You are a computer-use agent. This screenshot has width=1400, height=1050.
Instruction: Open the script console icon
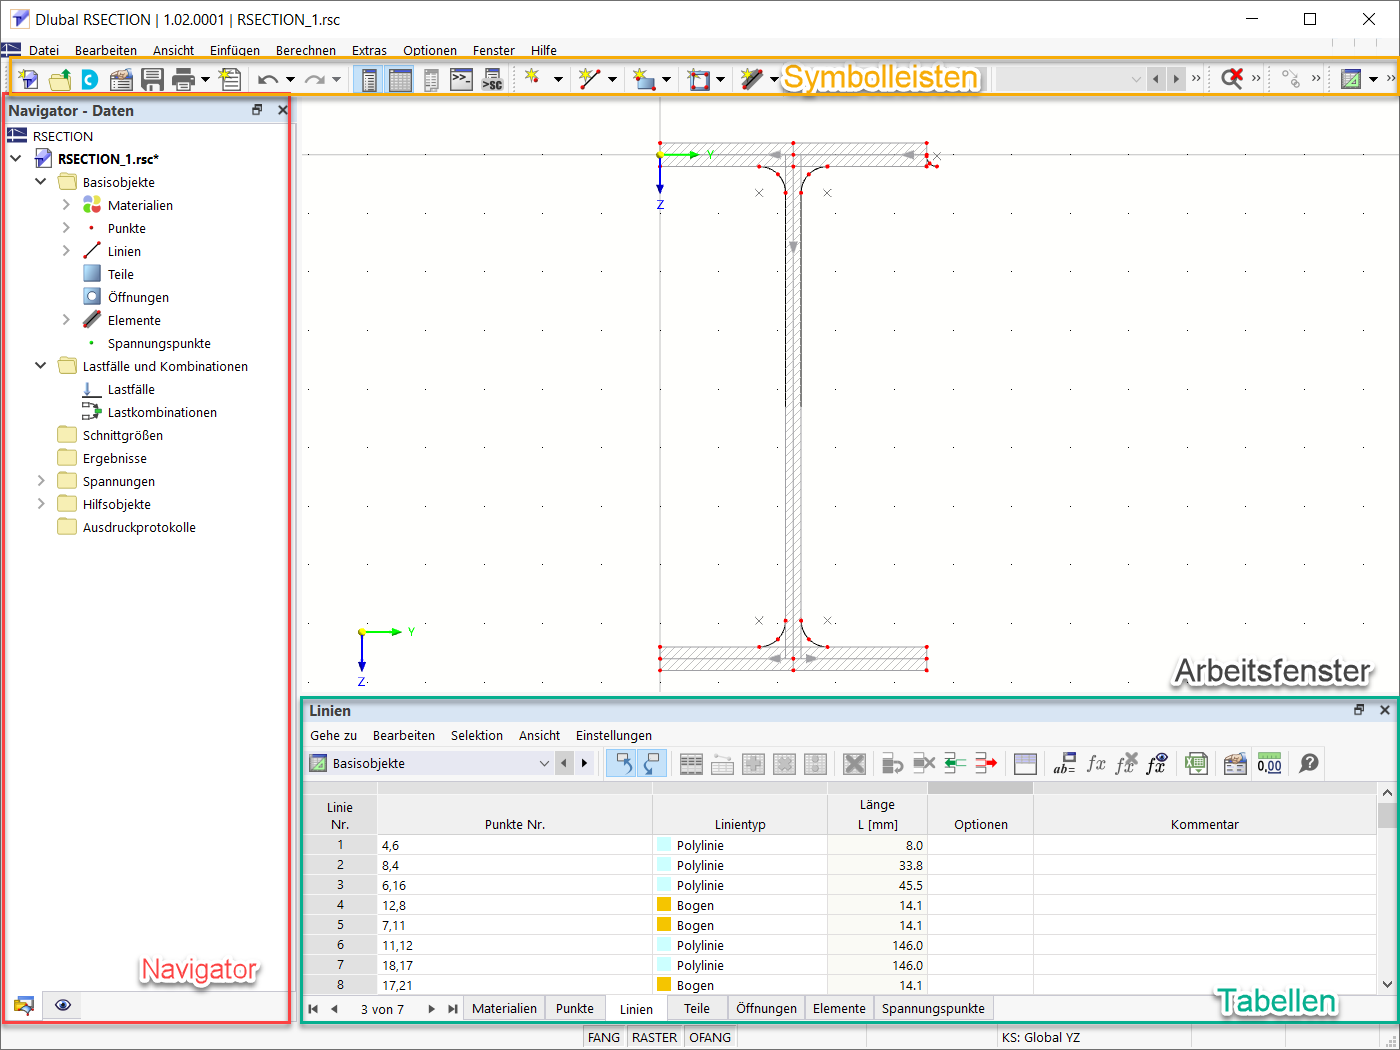click(461, 79)
